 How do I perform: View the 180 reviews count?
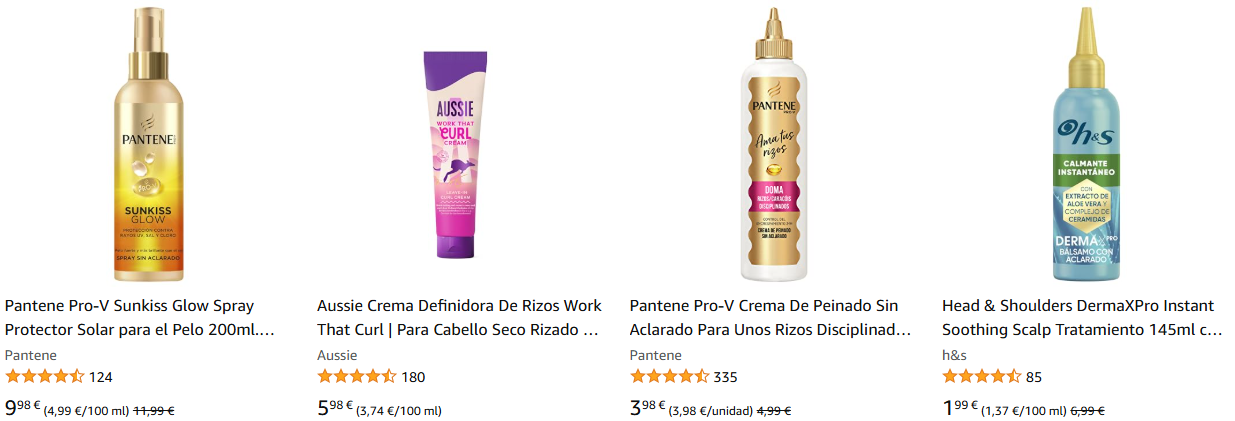pyautogui.click(x=413, y=377)
